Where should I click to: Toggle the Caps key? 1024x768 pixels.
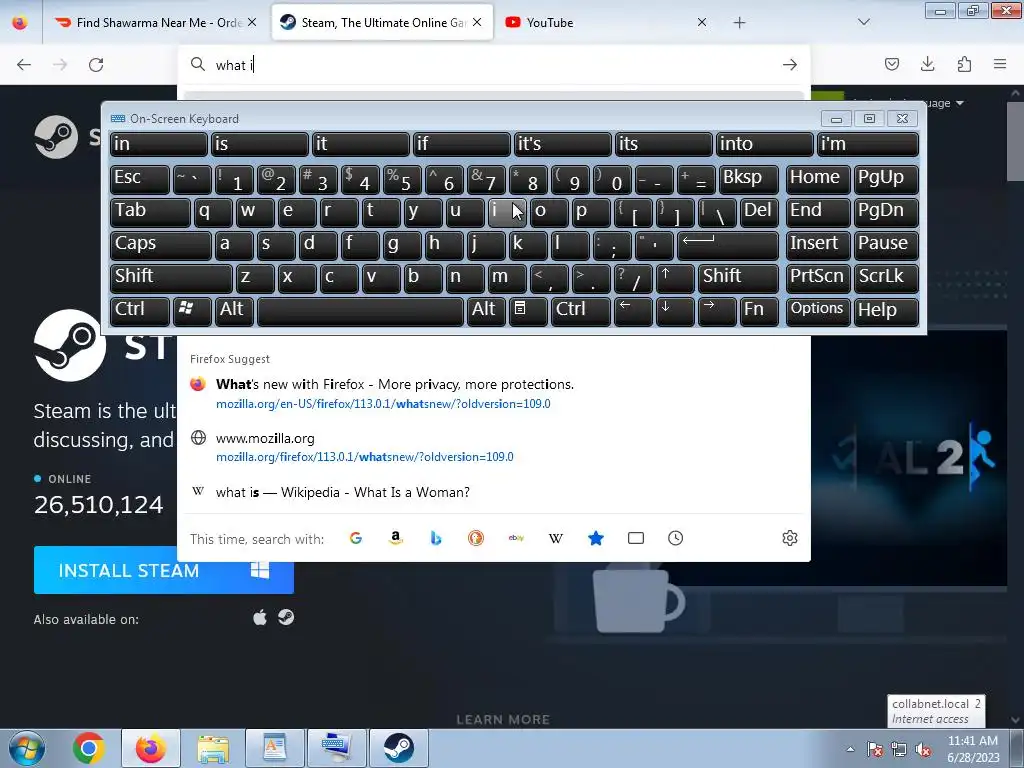[x=160, y=245]
